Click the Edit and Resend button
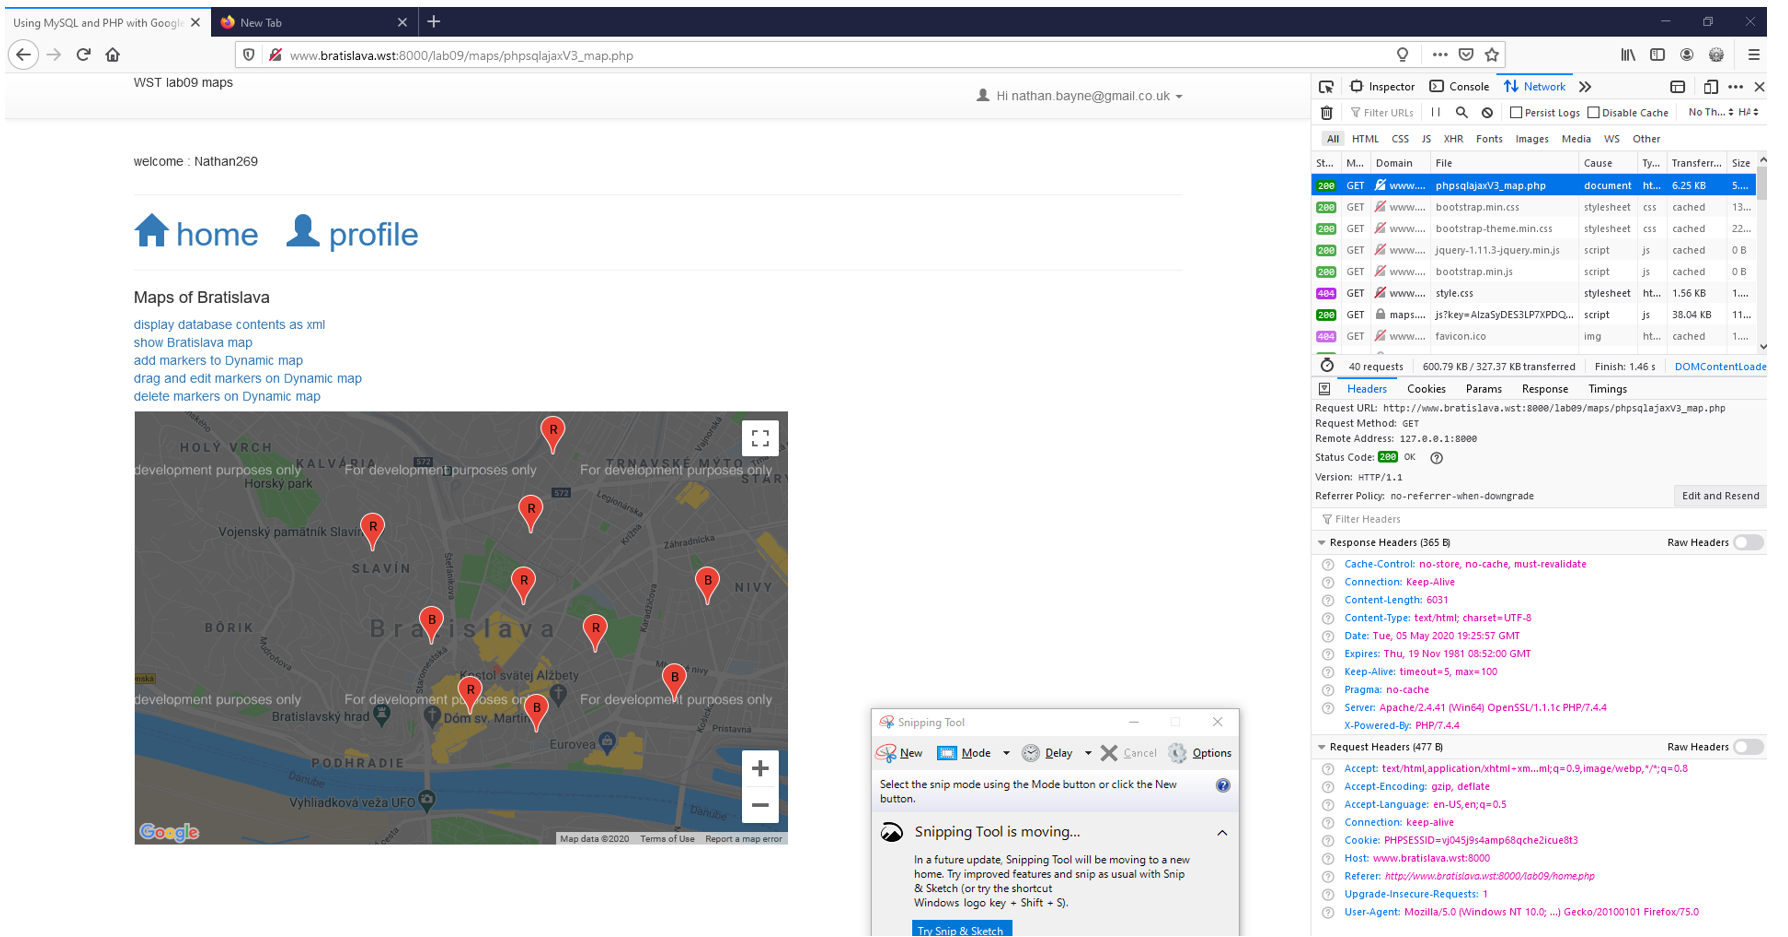Screen dimensions: 1788x937 (x=1719, y=496)
